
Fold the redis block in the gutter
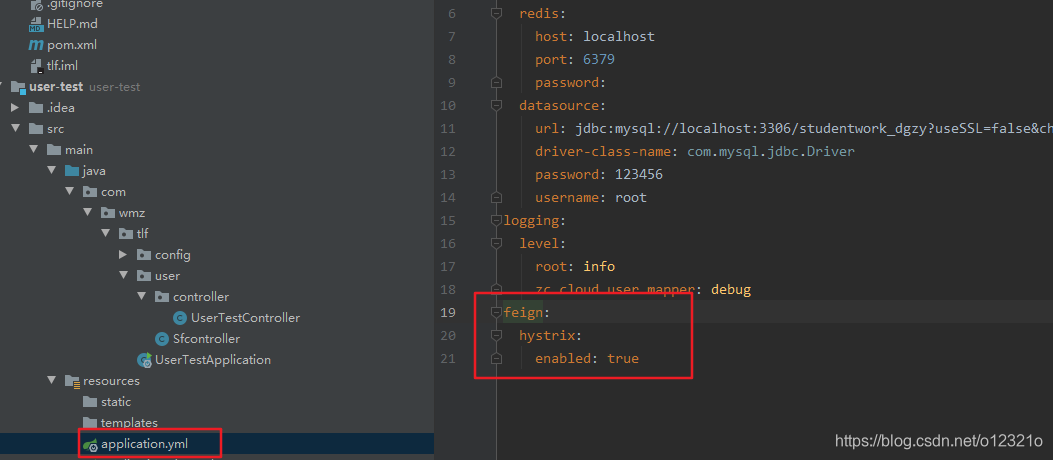point(496,13)
